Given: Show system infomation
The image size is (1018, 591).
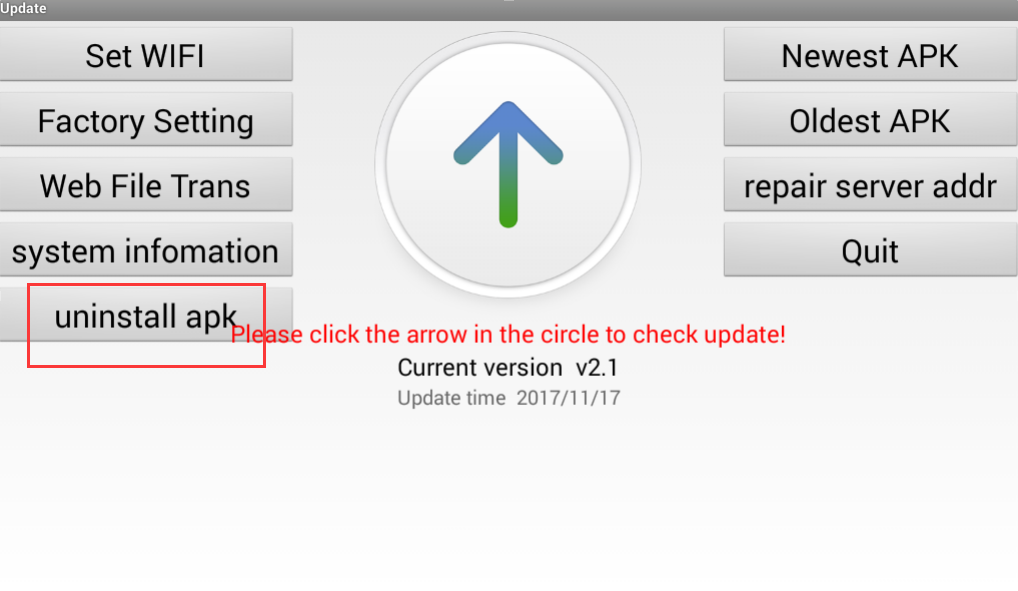Looking at the screenshot, I should coord(146,250).
